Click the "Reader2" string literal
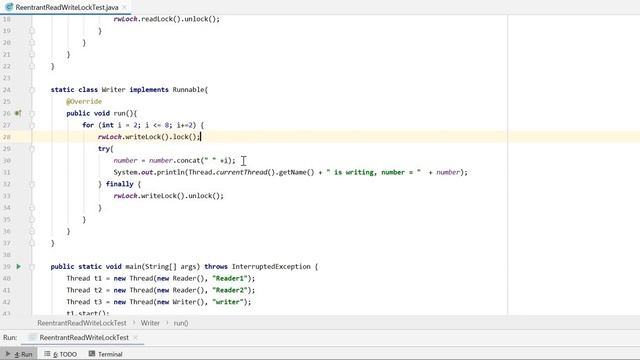The height and width of the screenshot is (360, 640). 230,290
